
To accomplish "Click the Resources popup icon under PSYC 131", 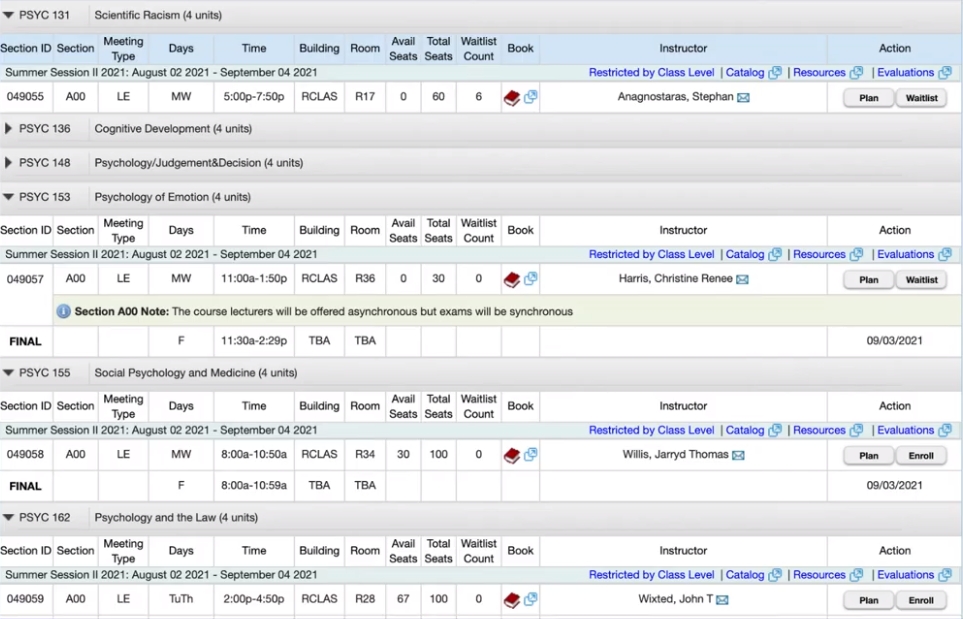I will [856, 72].
